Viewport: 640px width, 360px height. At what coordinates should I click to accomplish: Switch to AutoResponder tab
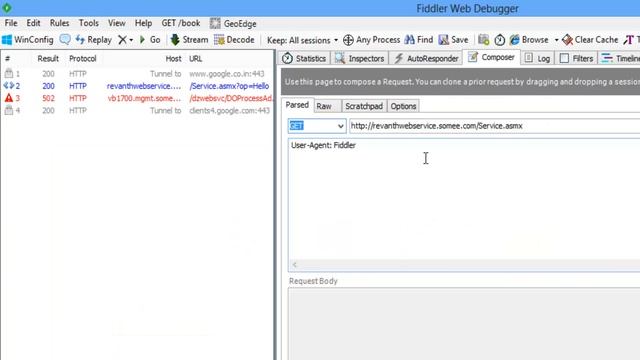click(x=426, y=58)
